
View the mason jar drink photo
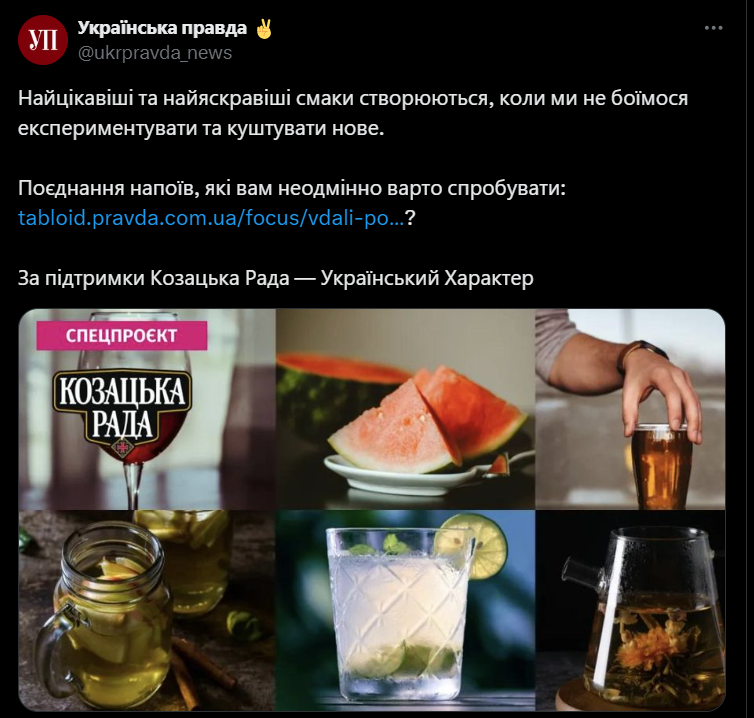(147, 610)
